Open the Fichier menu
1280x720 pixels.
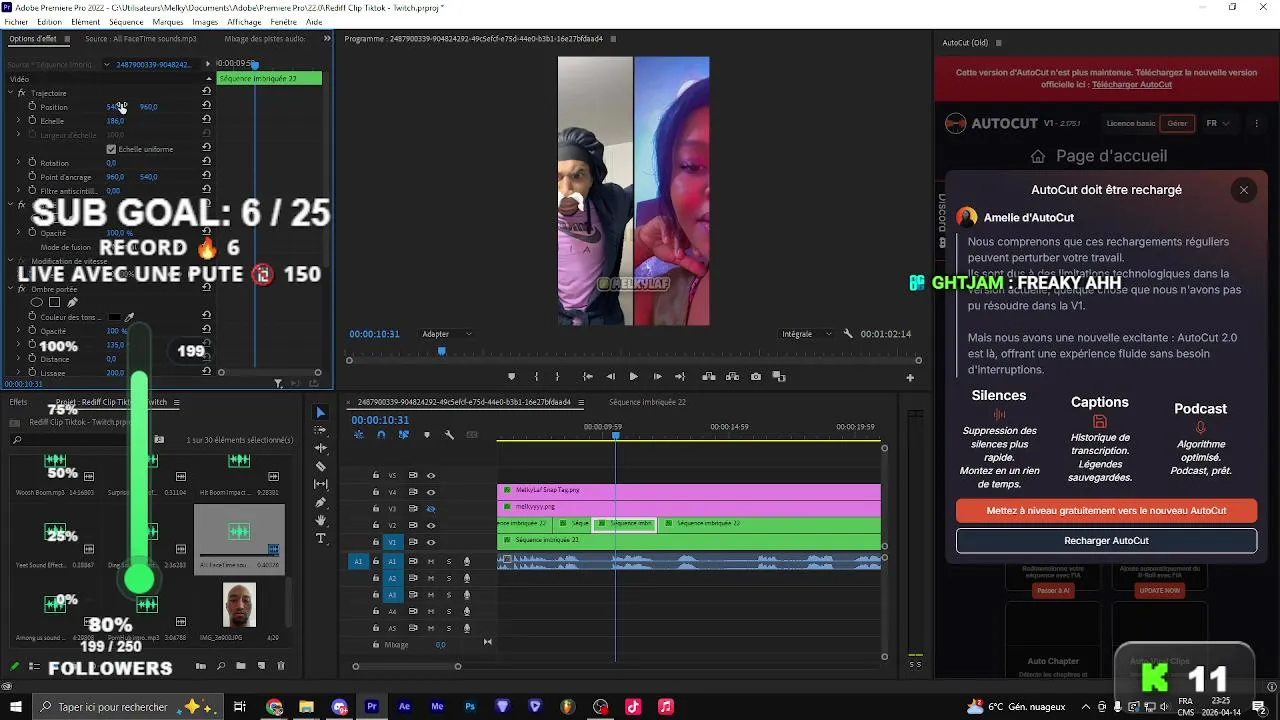(16, 22)
